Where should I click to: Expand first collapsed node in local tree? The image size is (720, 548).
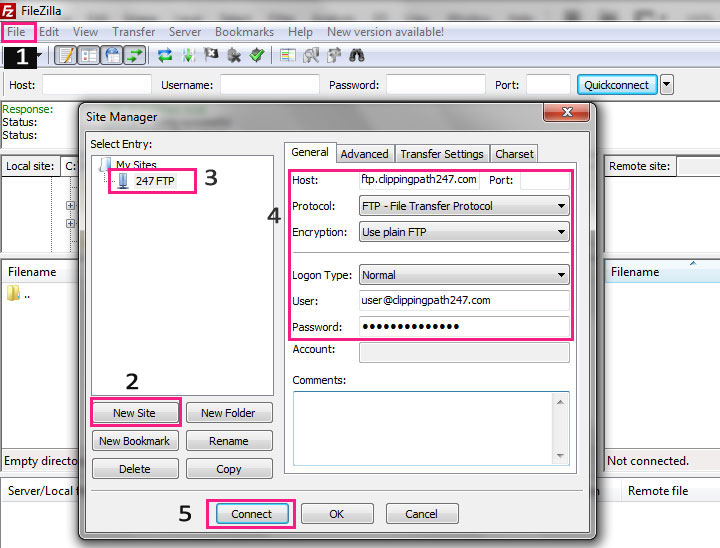70,205
